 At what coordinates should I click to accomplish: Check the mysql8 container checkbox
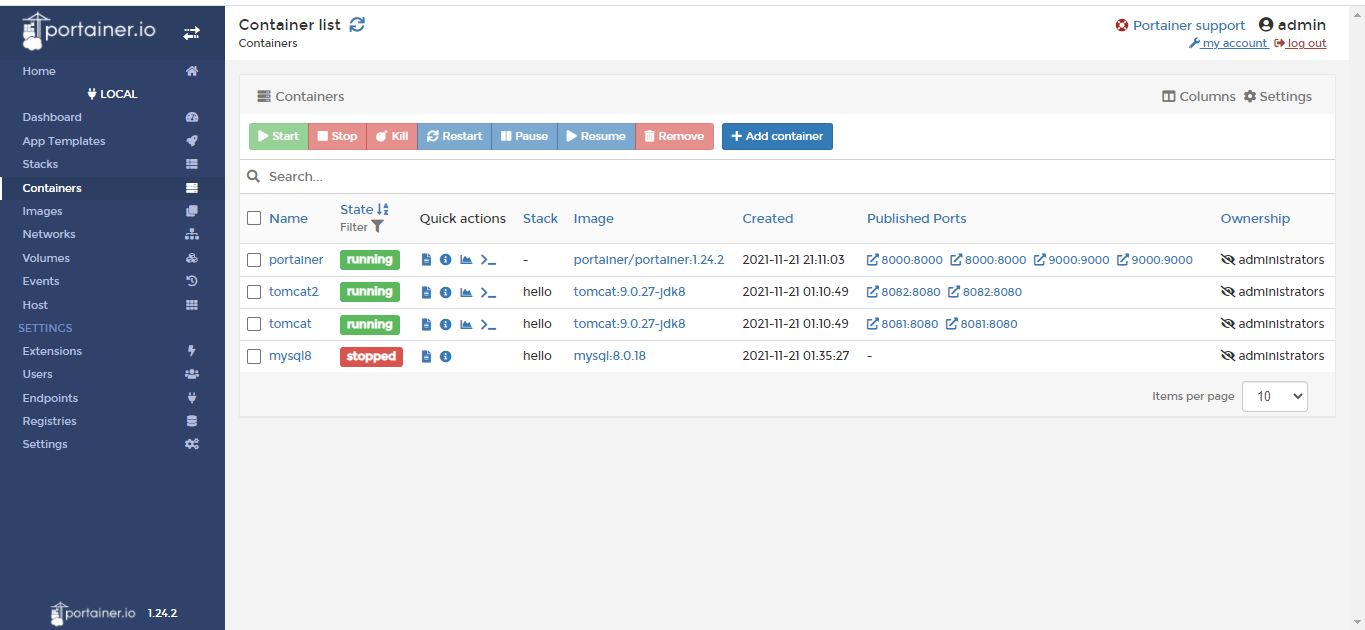[x=254, y=356]
